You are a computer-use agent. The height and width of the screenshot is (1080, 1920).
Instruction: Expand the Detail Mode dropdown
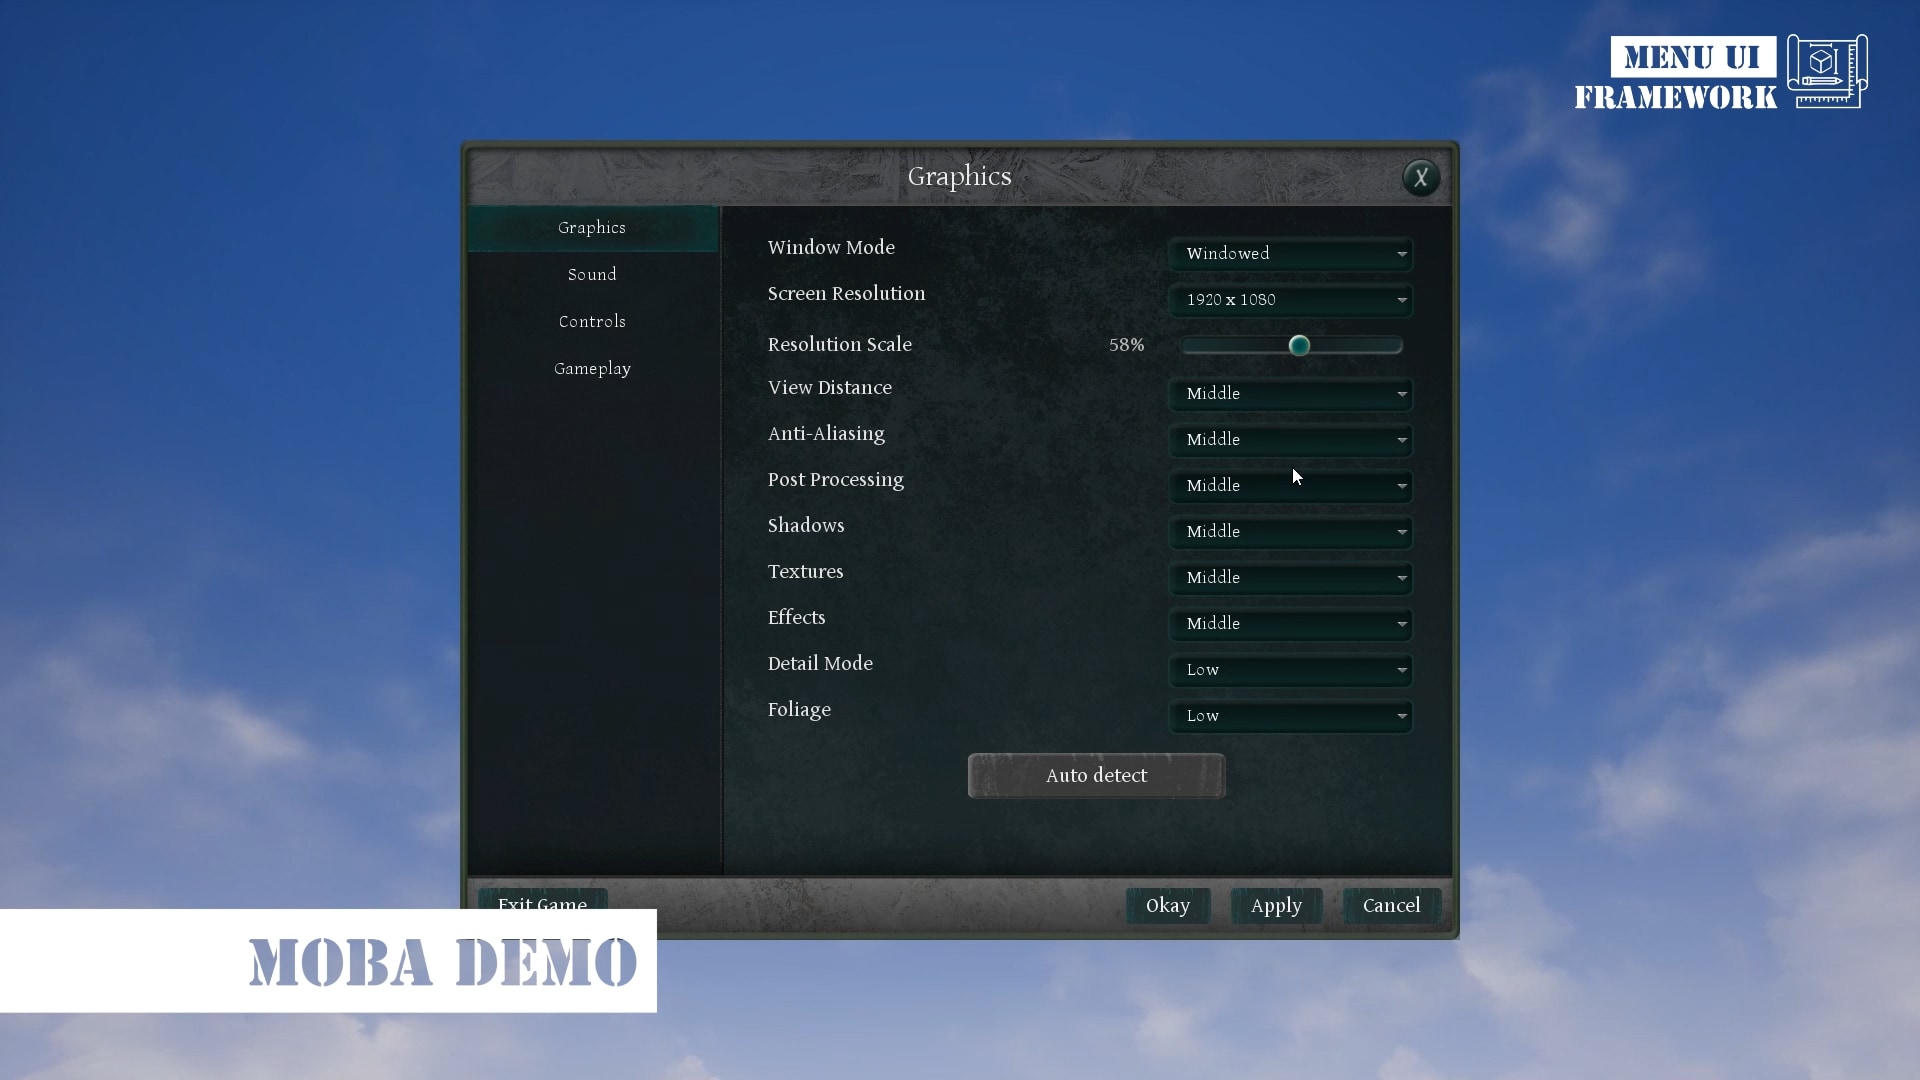tap(1291, 669)
